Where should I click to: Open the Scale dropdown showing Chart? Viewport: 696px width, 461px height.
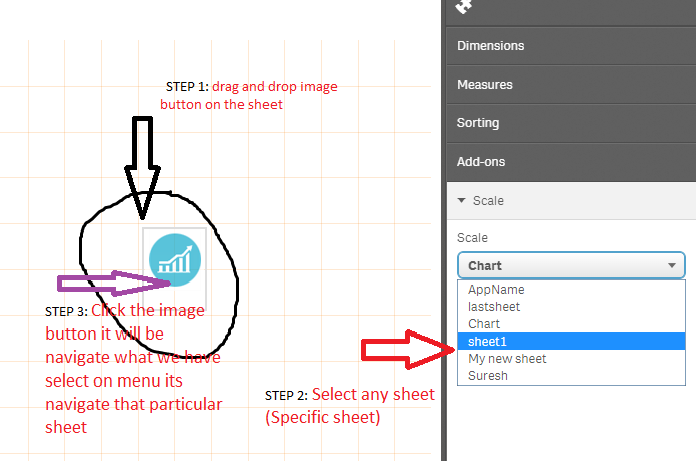[571, 265]
